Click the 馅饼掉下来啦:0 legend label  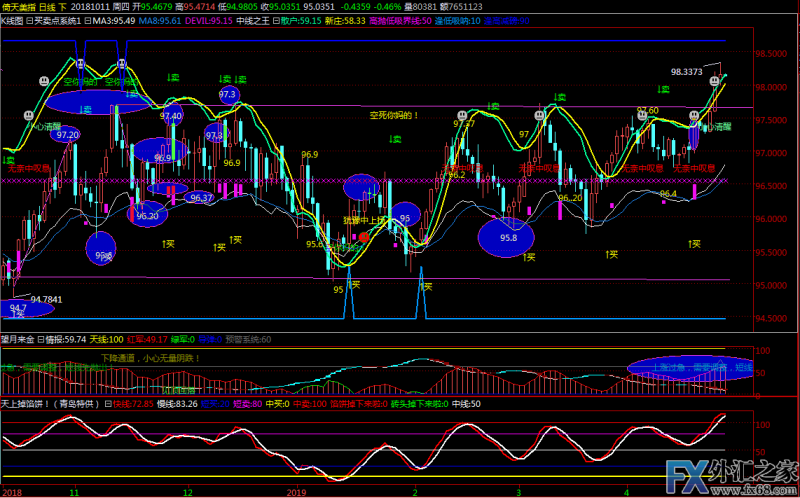[x=359, y=404]
